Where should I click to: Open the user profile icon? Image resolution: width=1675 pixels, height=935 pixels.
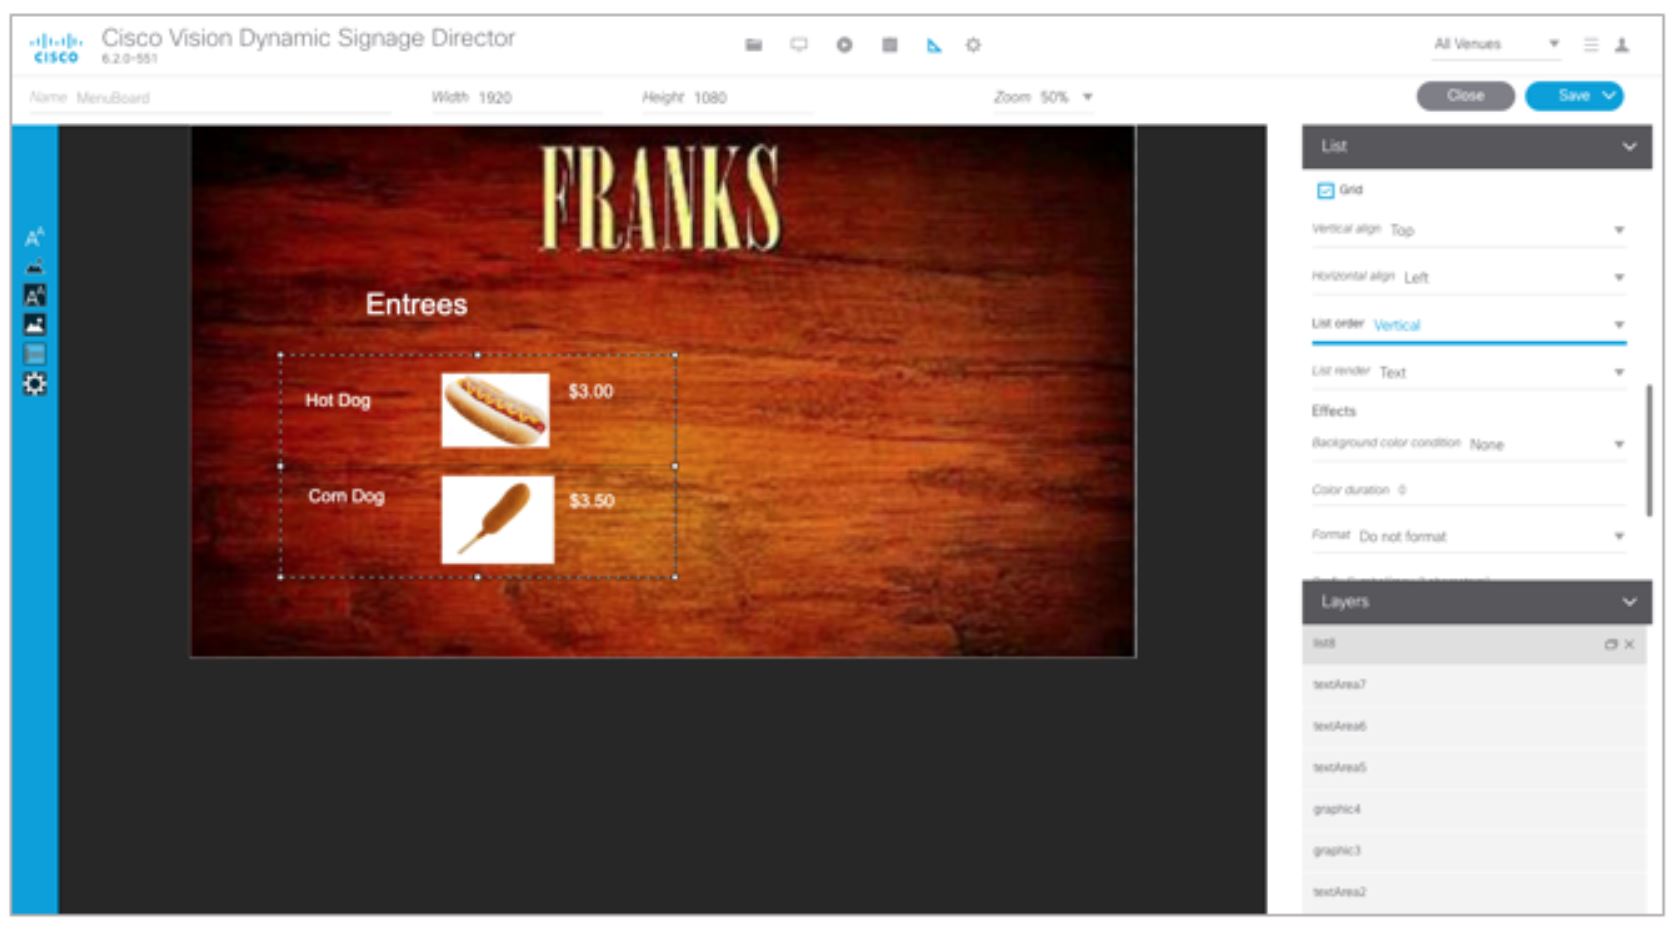click(1622, 45)
